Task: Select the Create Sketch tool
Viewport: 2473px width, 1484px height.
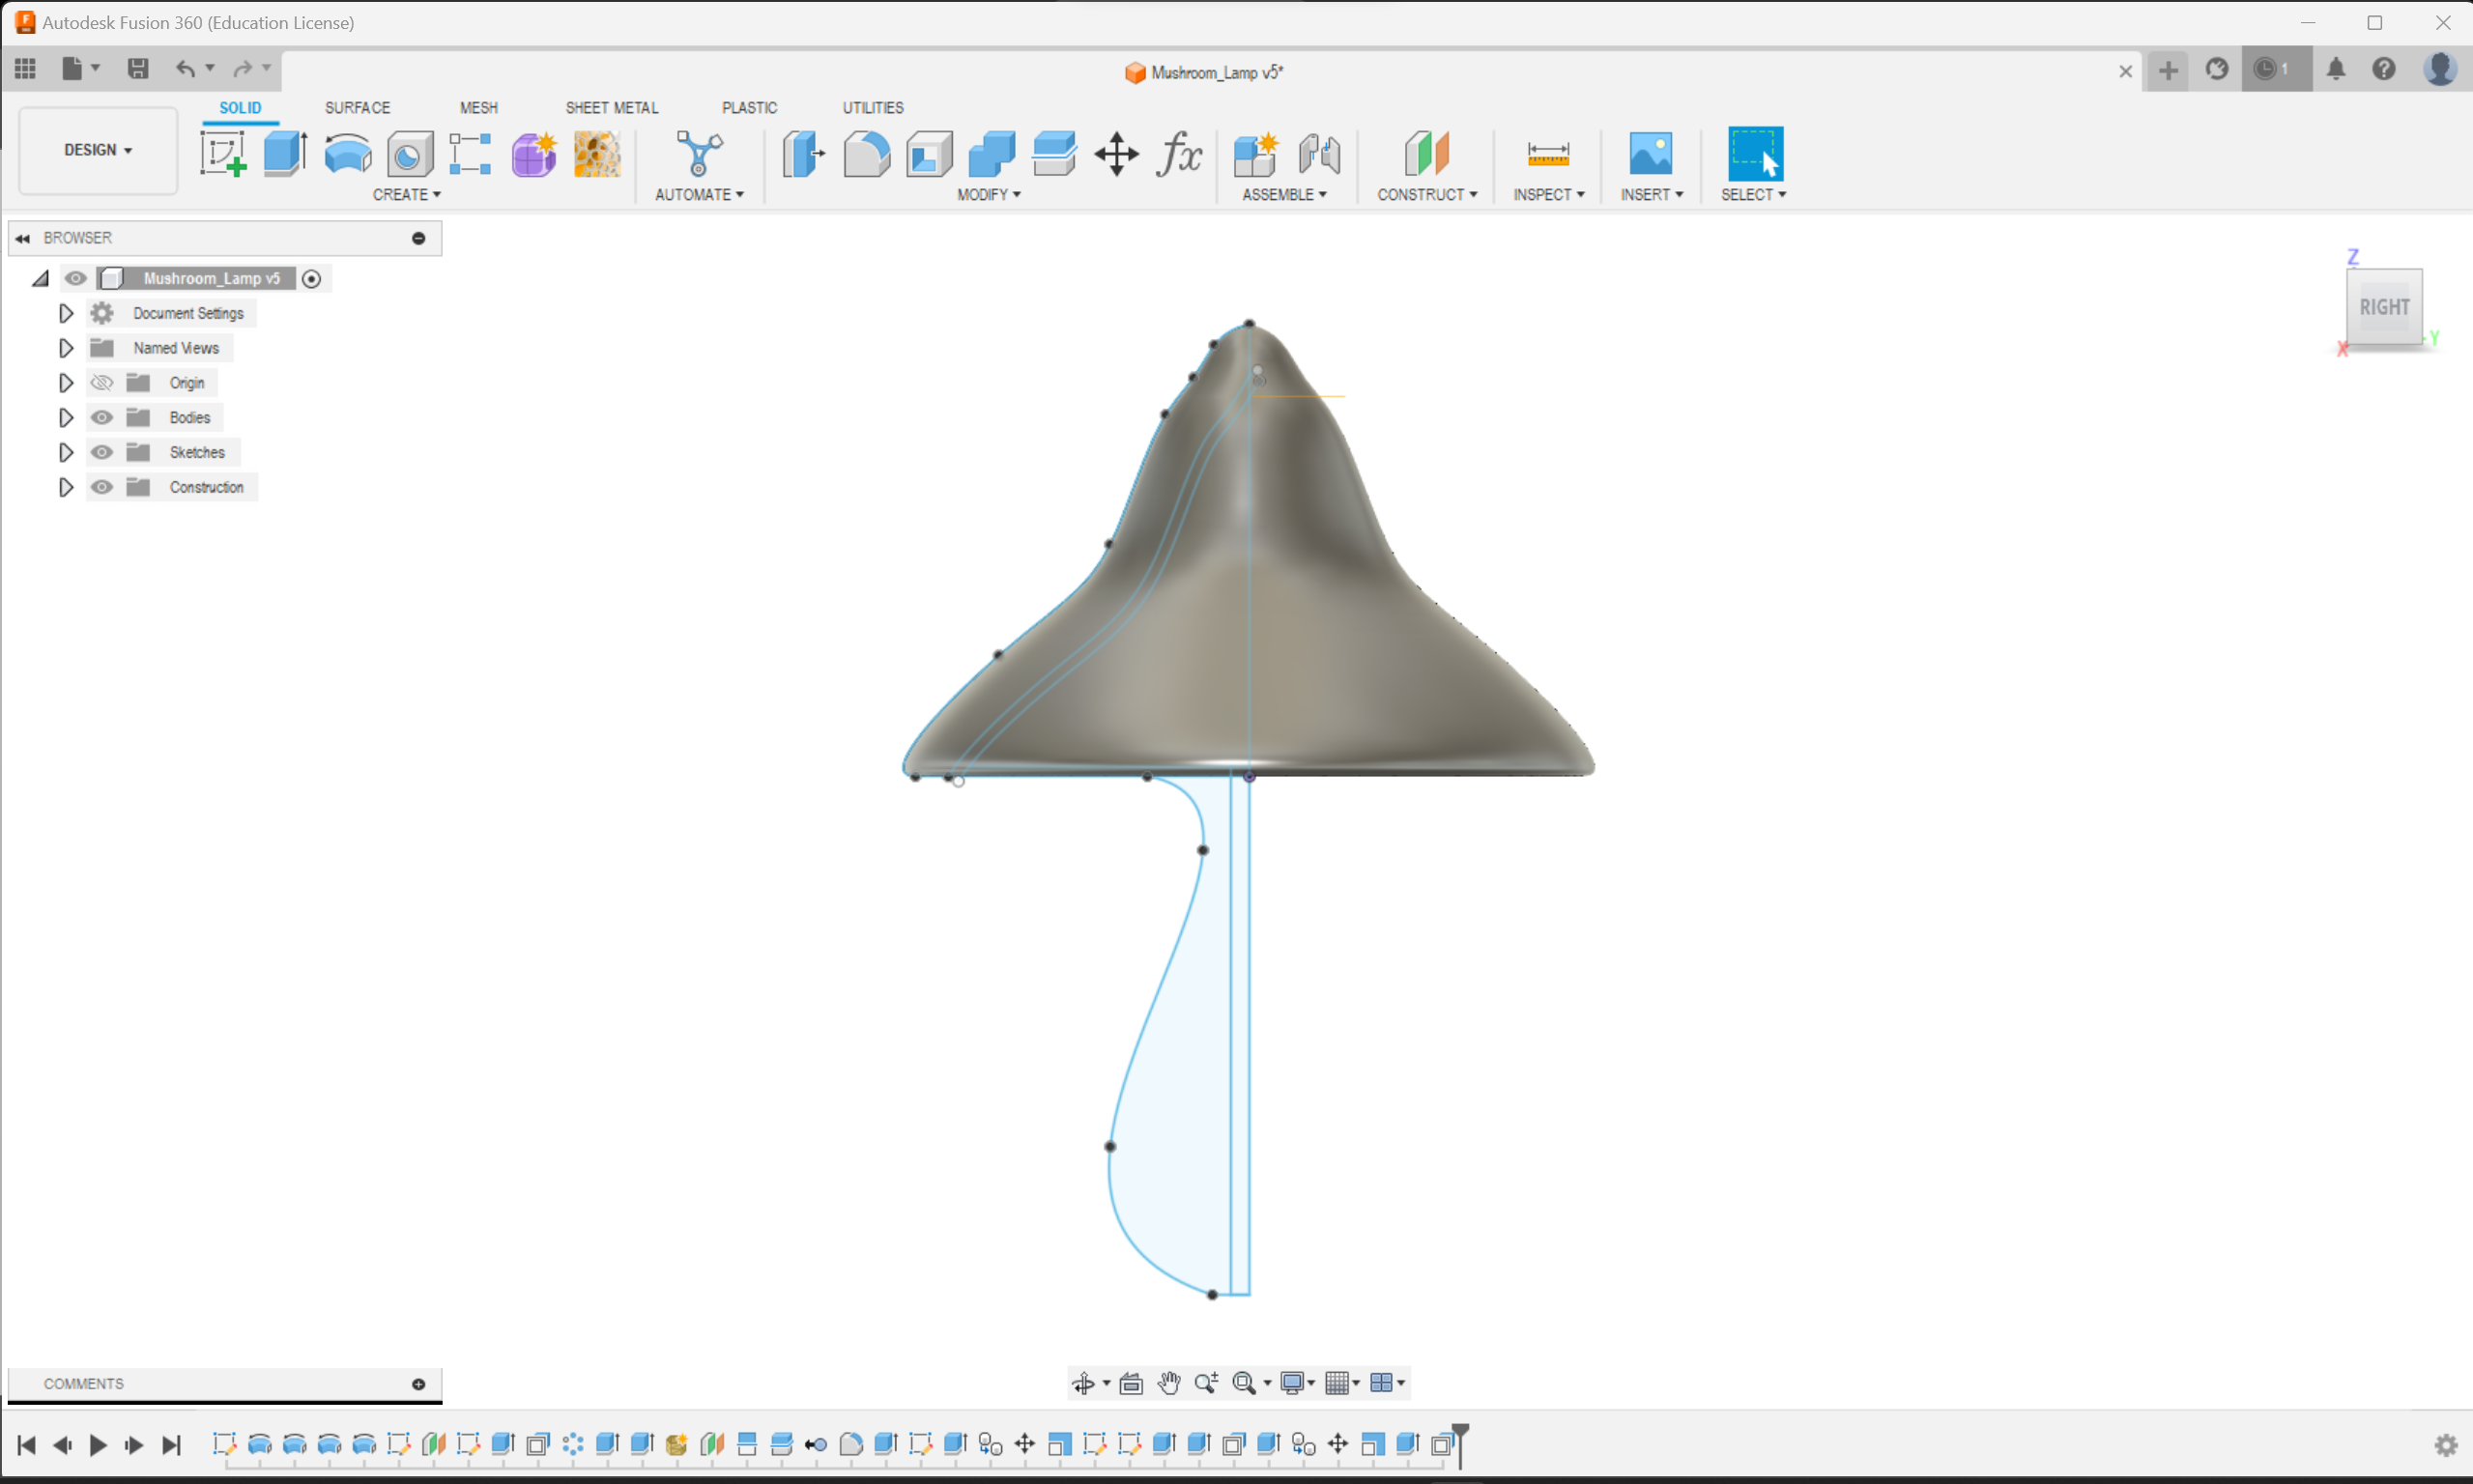Action: tap(223, 154)
